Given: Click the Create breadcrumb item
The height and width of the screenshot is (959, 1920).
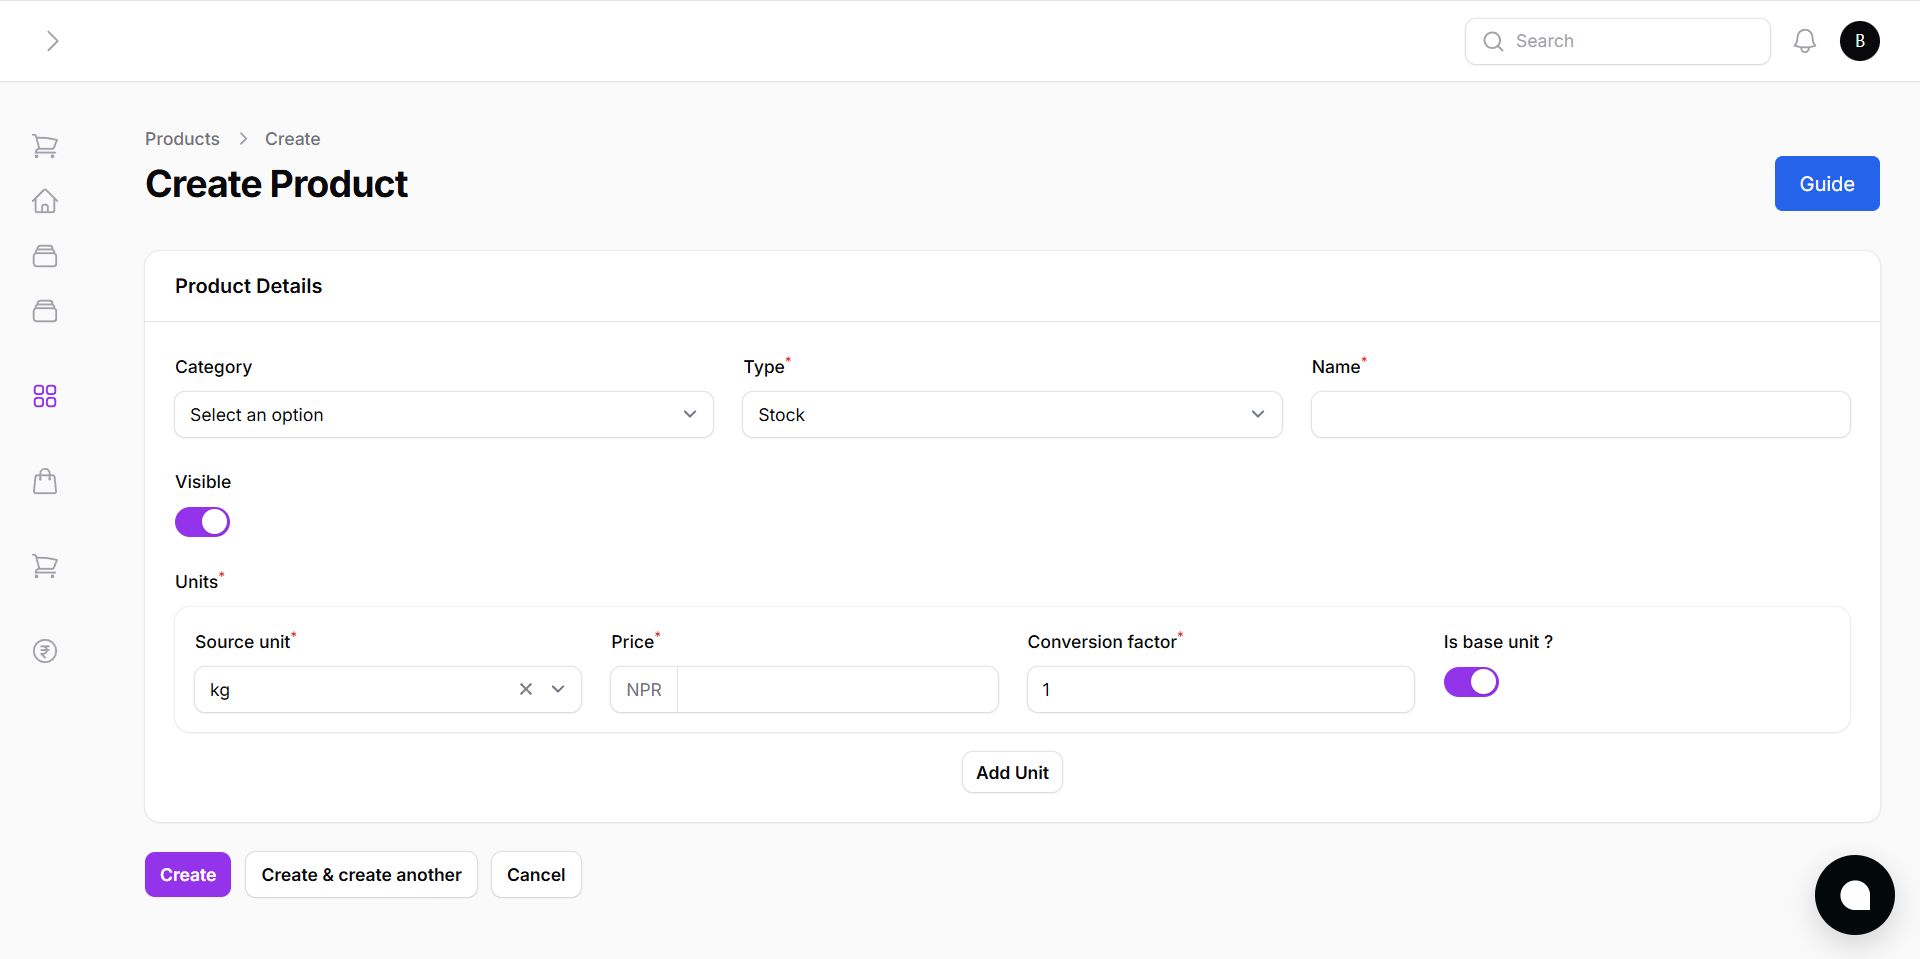Looking at the screenshot, I should tap(292, 139).
